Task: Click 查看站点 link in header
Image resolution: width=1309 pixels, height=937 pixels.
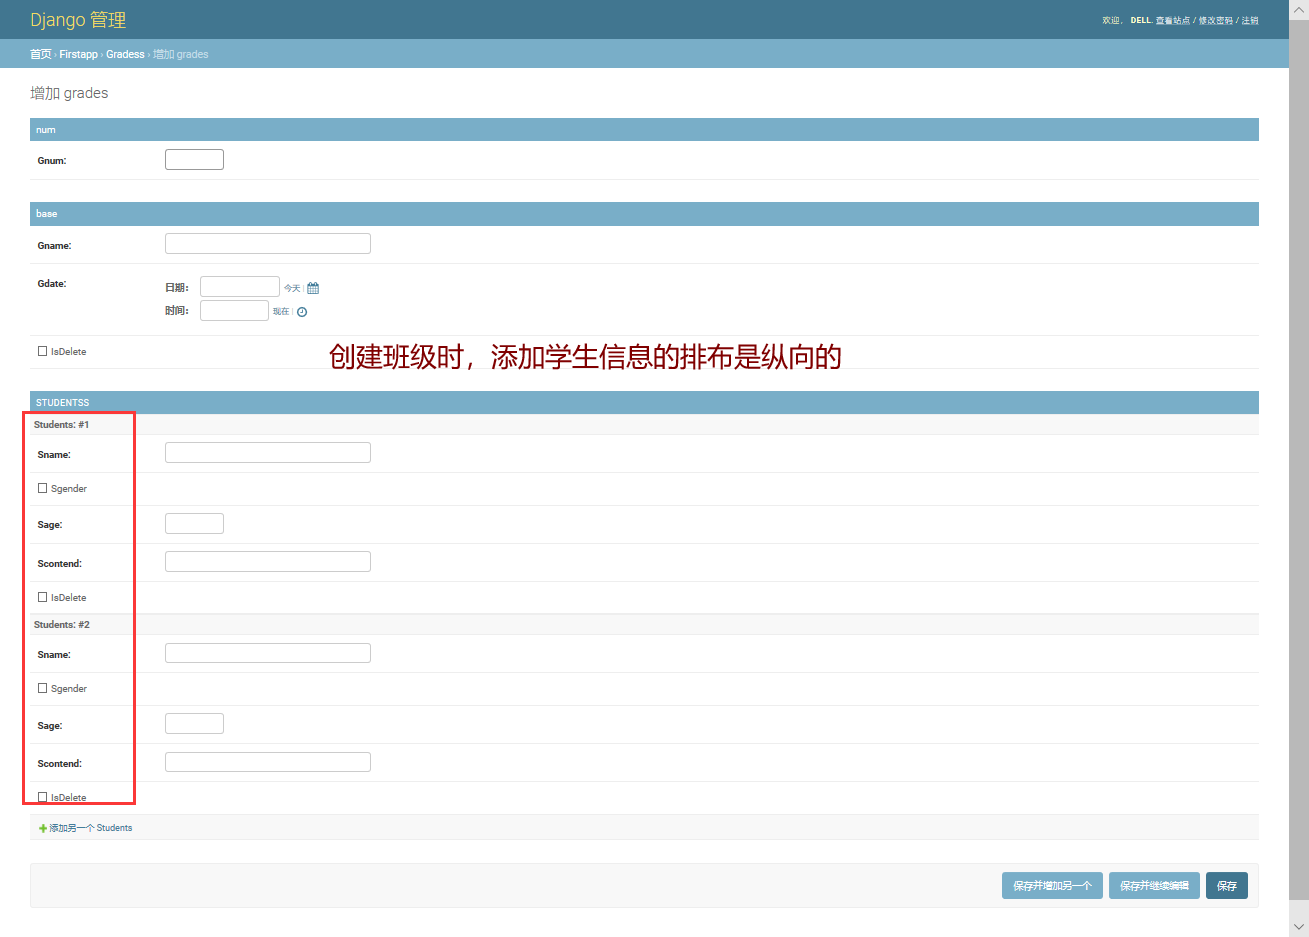Action: [x=1173, y=20]
